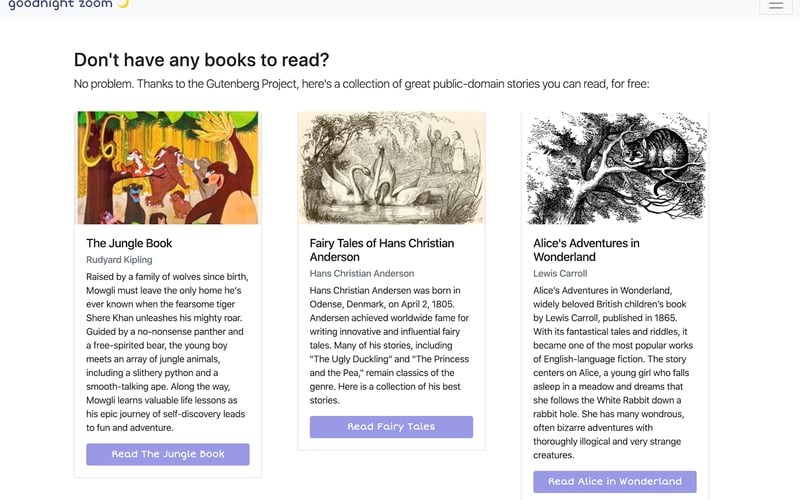Click author subtitle Hans Christian Anderson
Screen dimensions: 800x500
tap(361, 273)
